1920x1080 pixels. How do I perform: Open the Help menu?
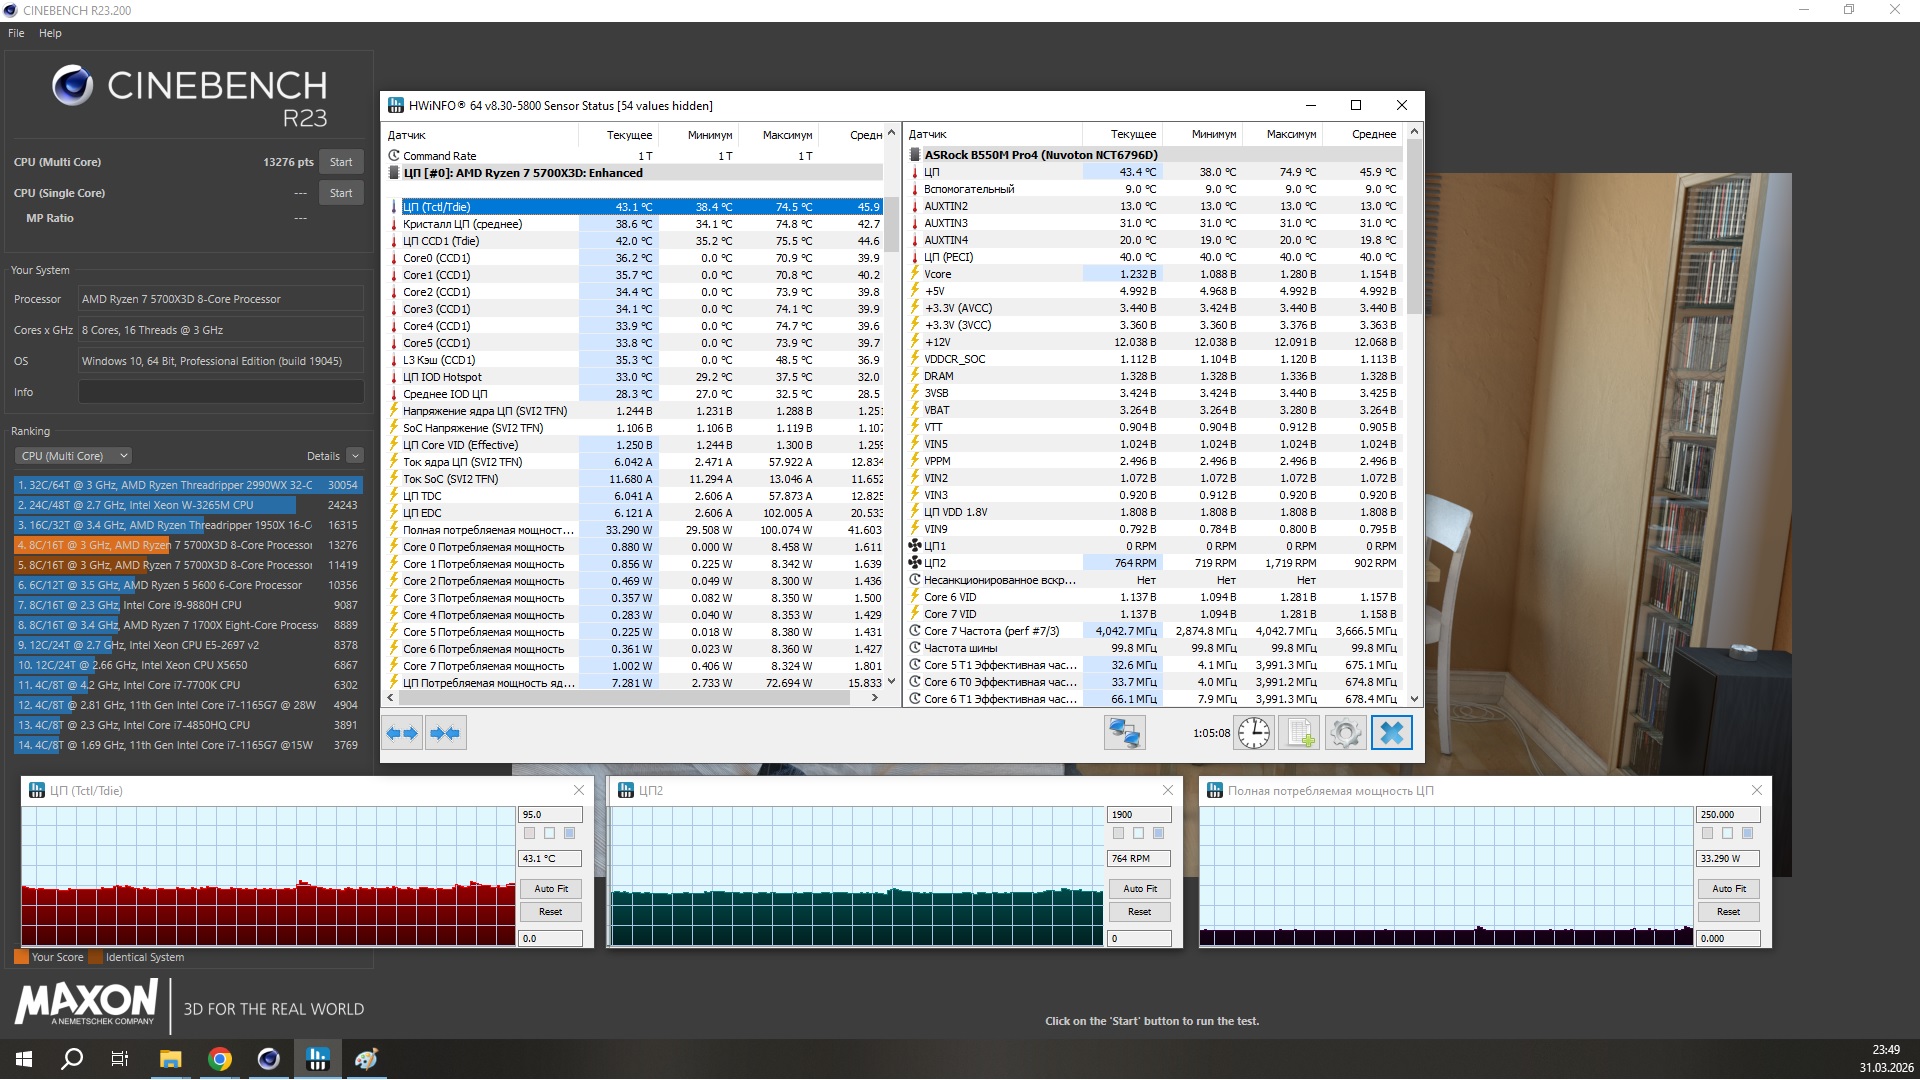[50, 33]
